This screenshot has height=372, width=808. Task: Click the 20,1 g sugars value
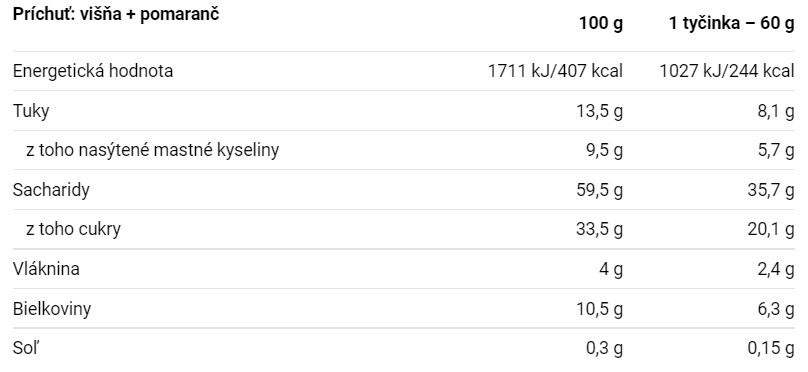click(x=771, y=229)
